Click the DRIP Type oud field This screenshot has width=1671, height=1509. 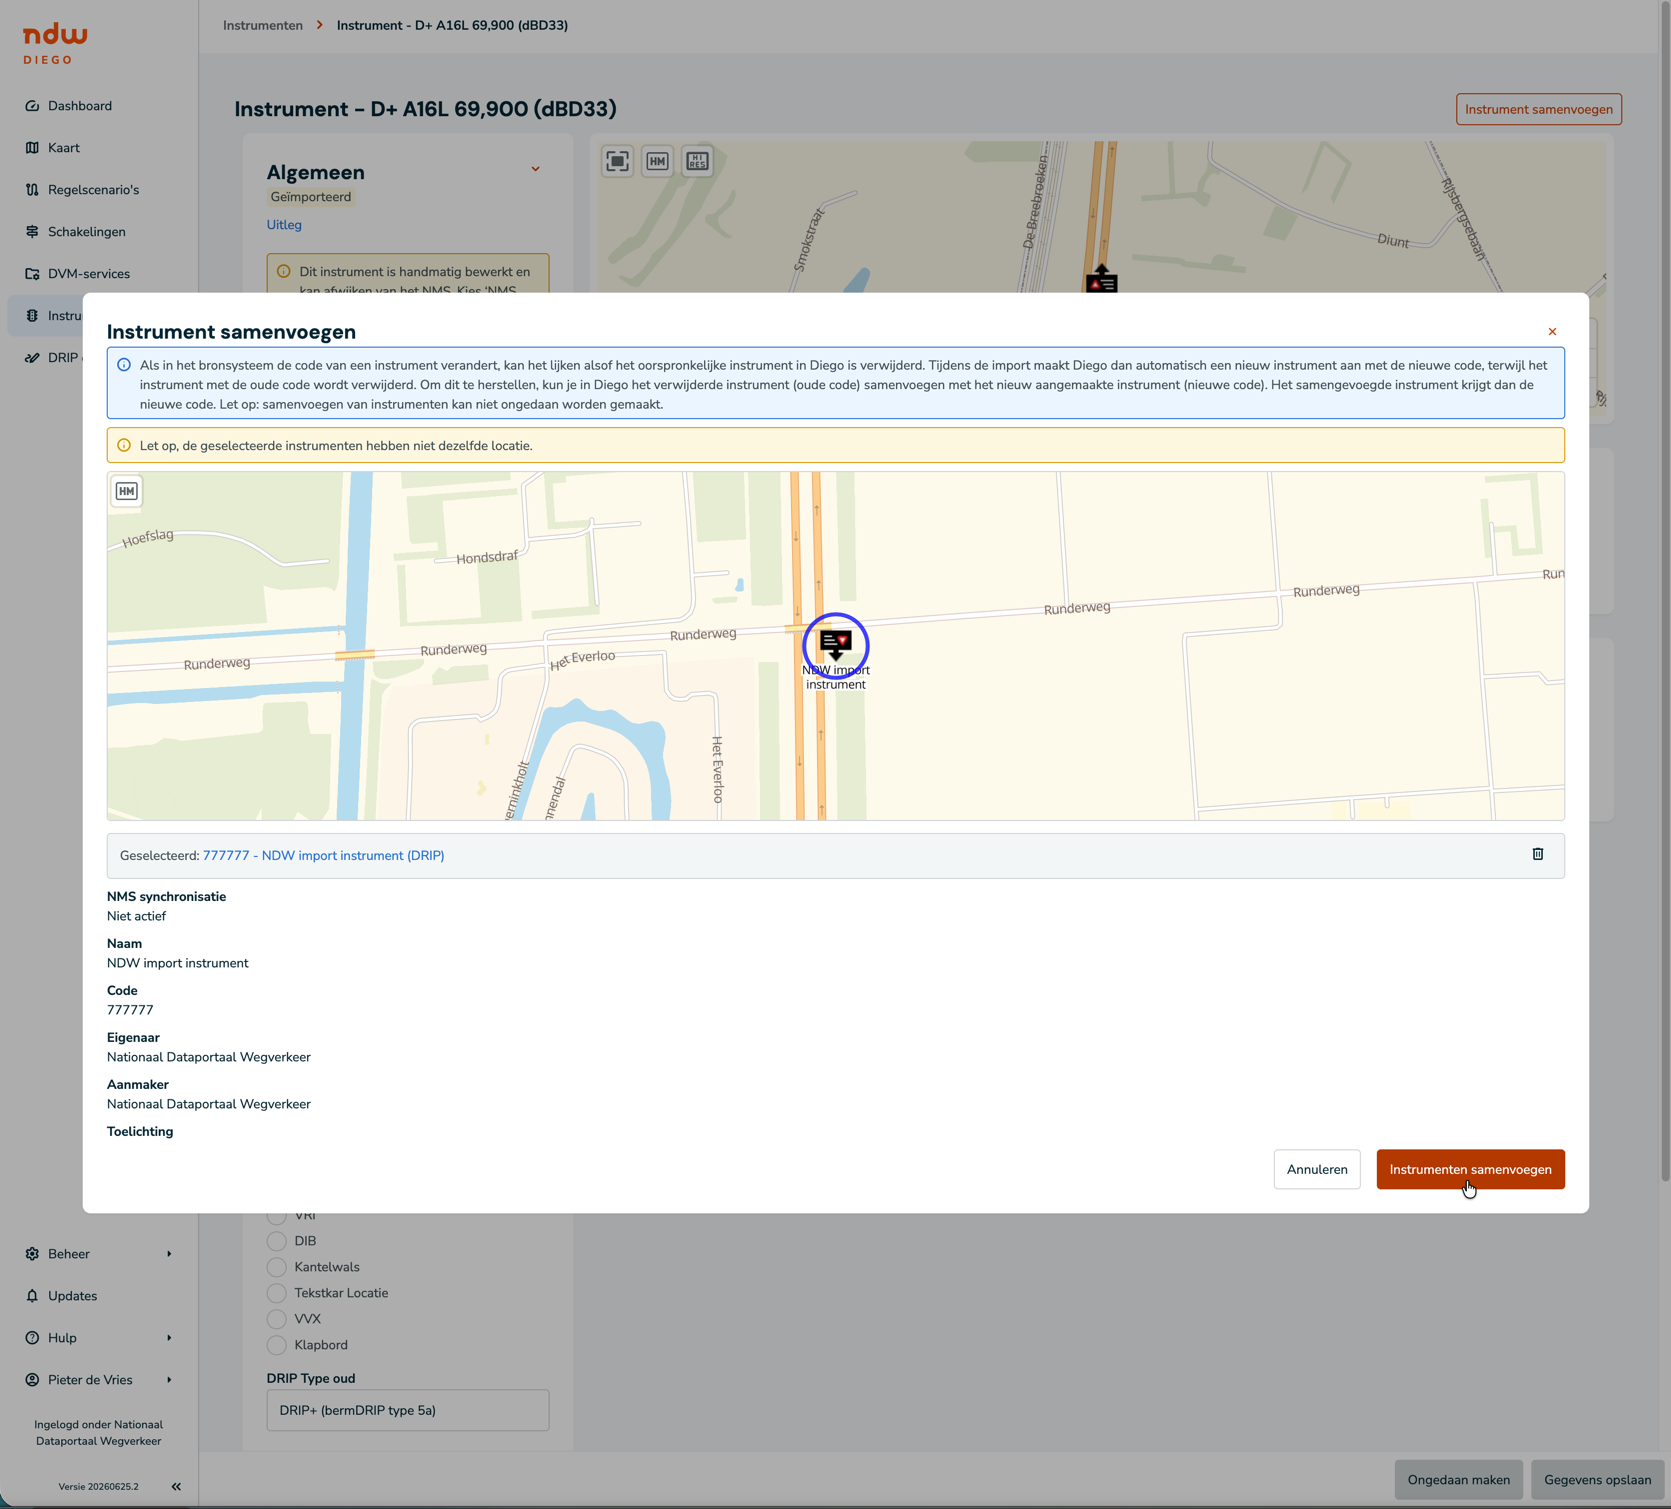tap(407, 1410)
